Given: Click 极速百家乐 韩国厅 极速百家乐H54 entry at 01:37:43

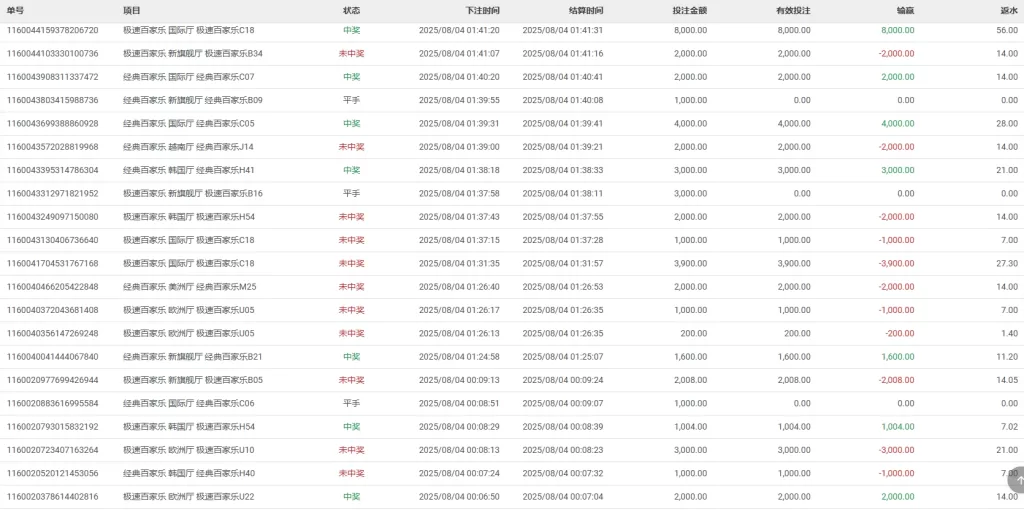Looking at the screenshot, I should pyautogui.click(x=189, y=217).
